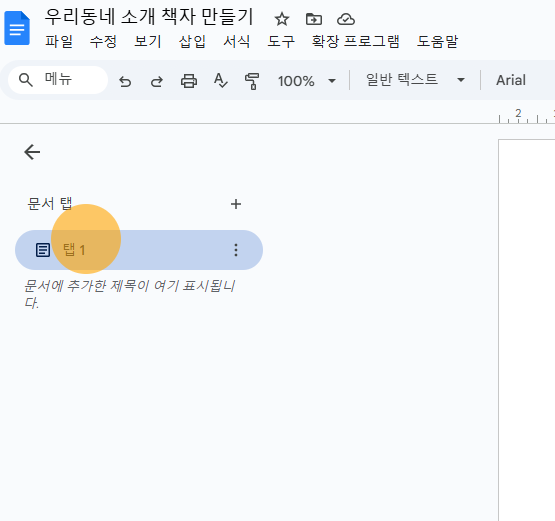Star the document with the star icon
The height and width of the screenshot is (521, 555).
pos(282,19)
